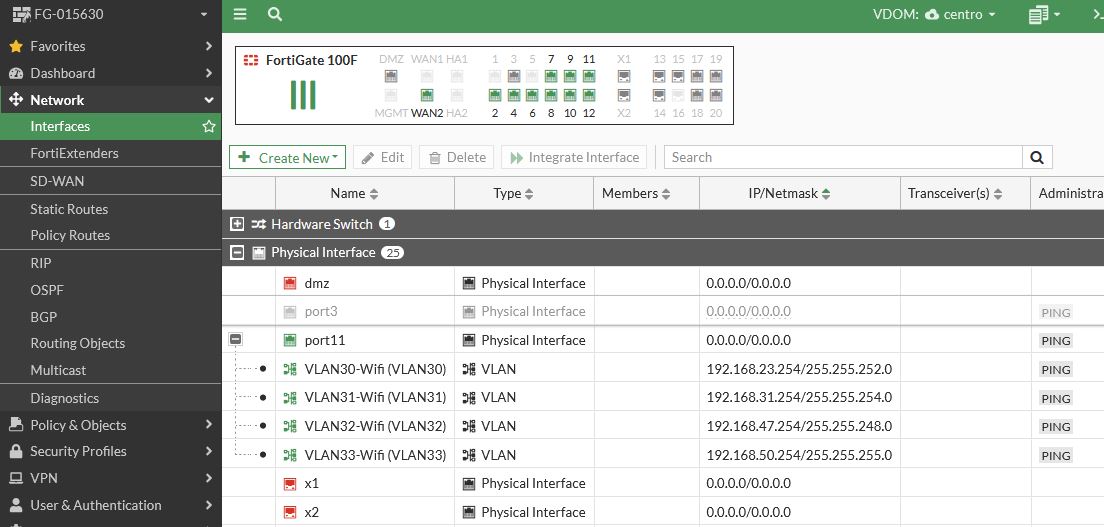Click port 7 icon on faceplate
This screenshot has width=1104, height=527.
tap(551, 76)
